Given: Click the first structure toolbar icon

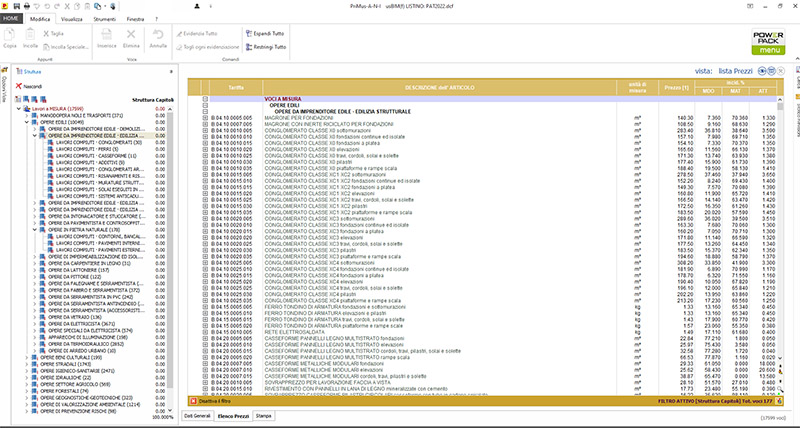Looking at the screenshot, I should 18,99.
